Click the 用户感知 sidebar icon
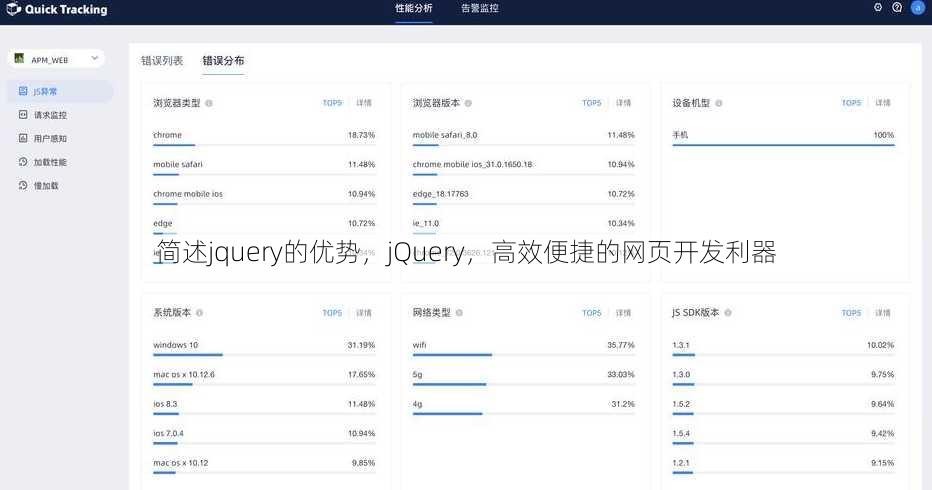The width and height of the screenshot is (932, 490). coord(23,138)
